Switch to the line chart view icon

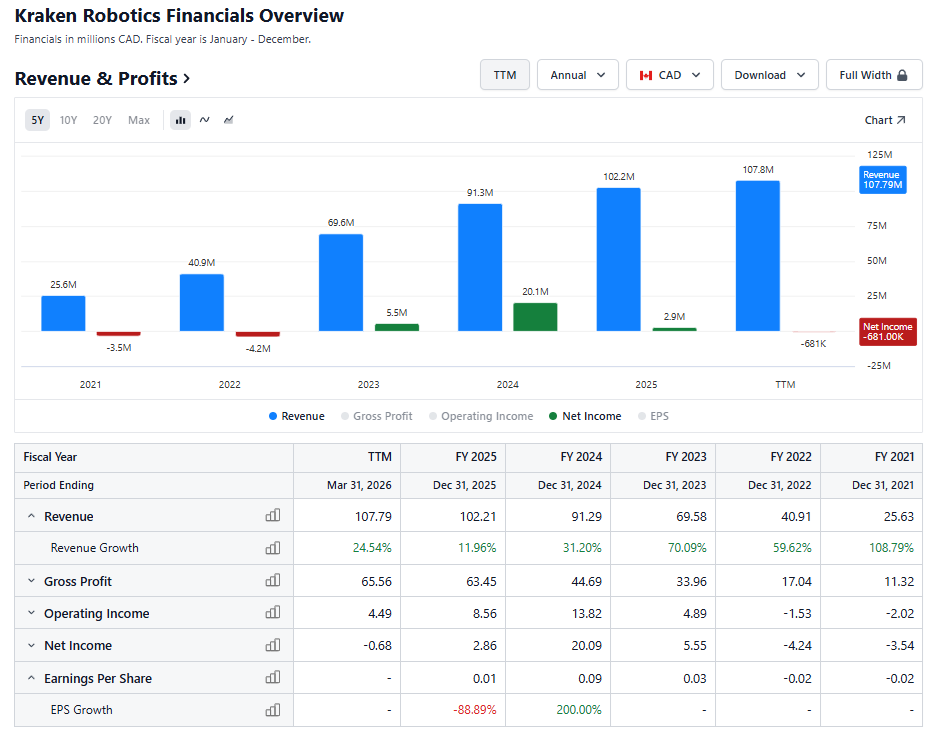204,120
